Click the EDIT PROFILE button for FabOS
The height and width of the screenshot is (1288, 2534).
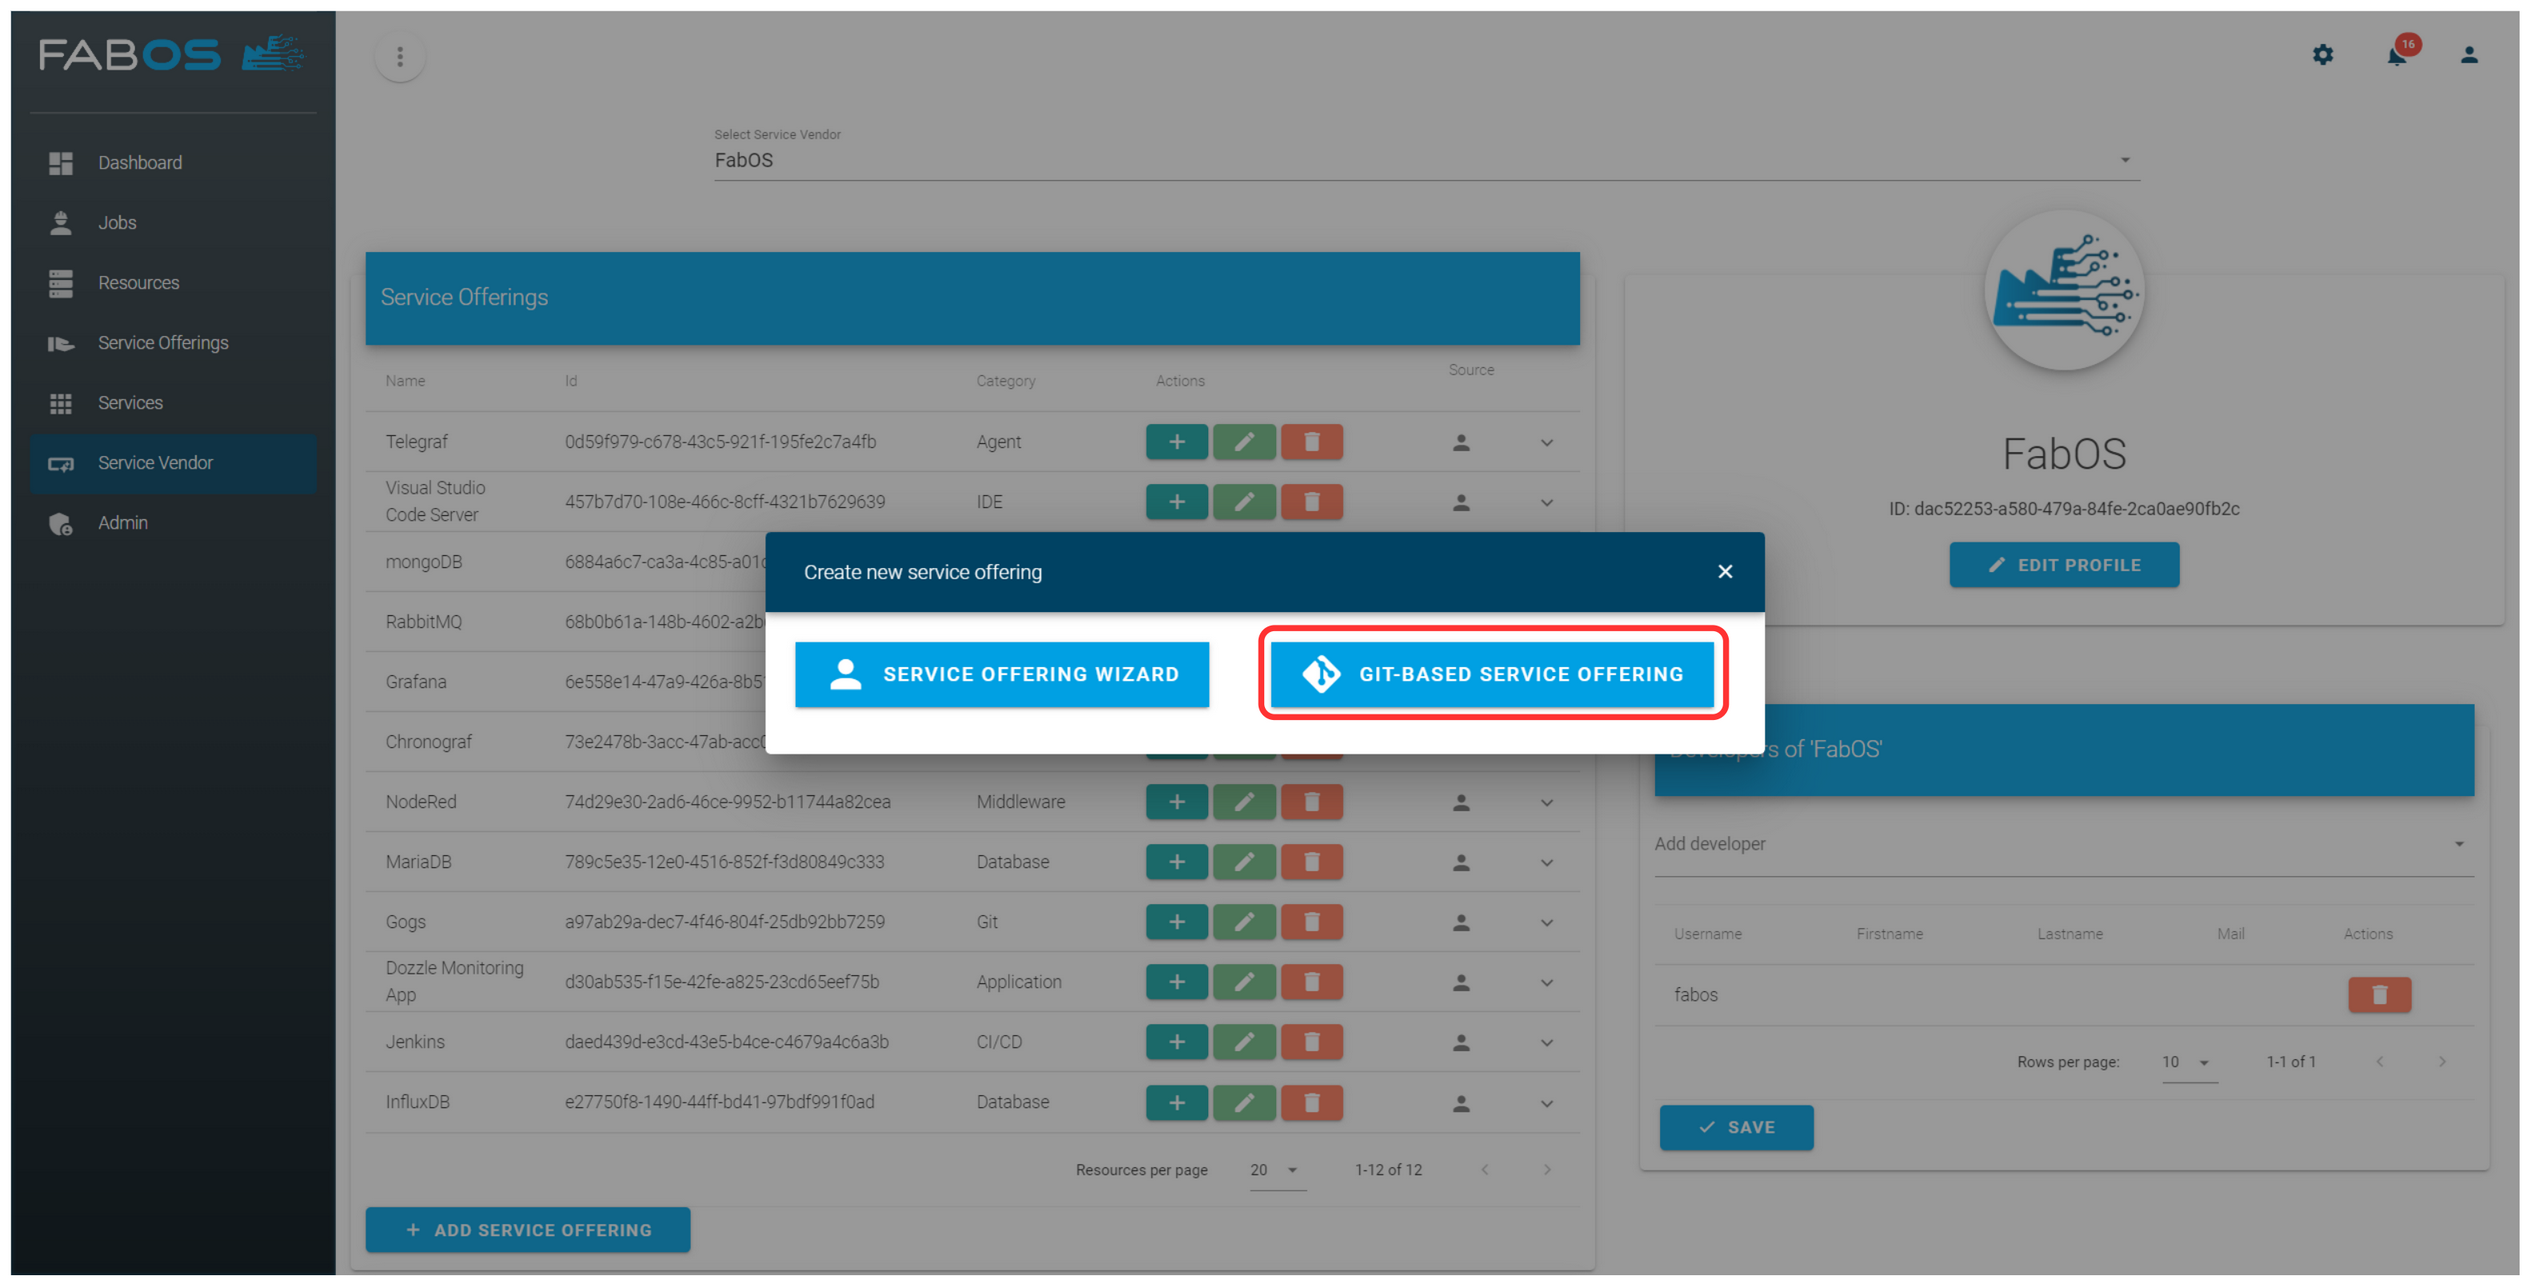click(x=2063, y=564)
